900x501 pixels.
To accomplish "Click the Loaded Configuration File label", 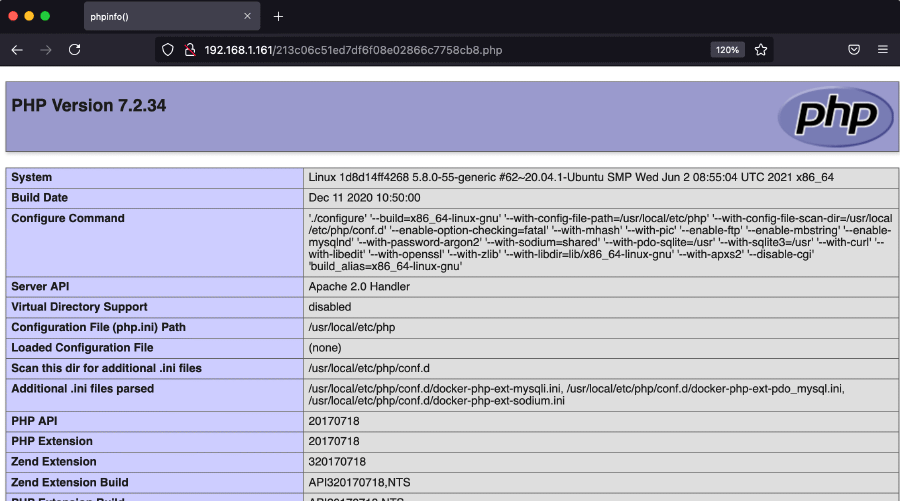I will 82,347.
